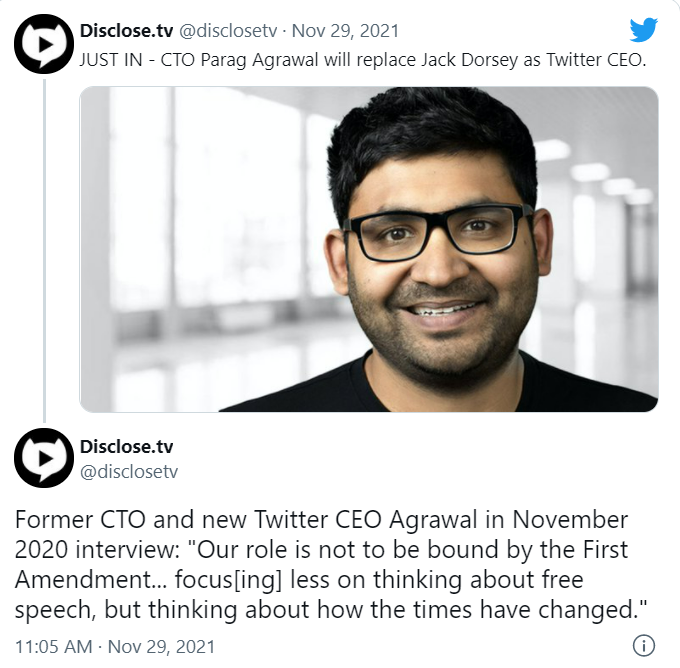Click the @disclosetv handle under lower avatar
680x668 pixels.
(127, 470)
